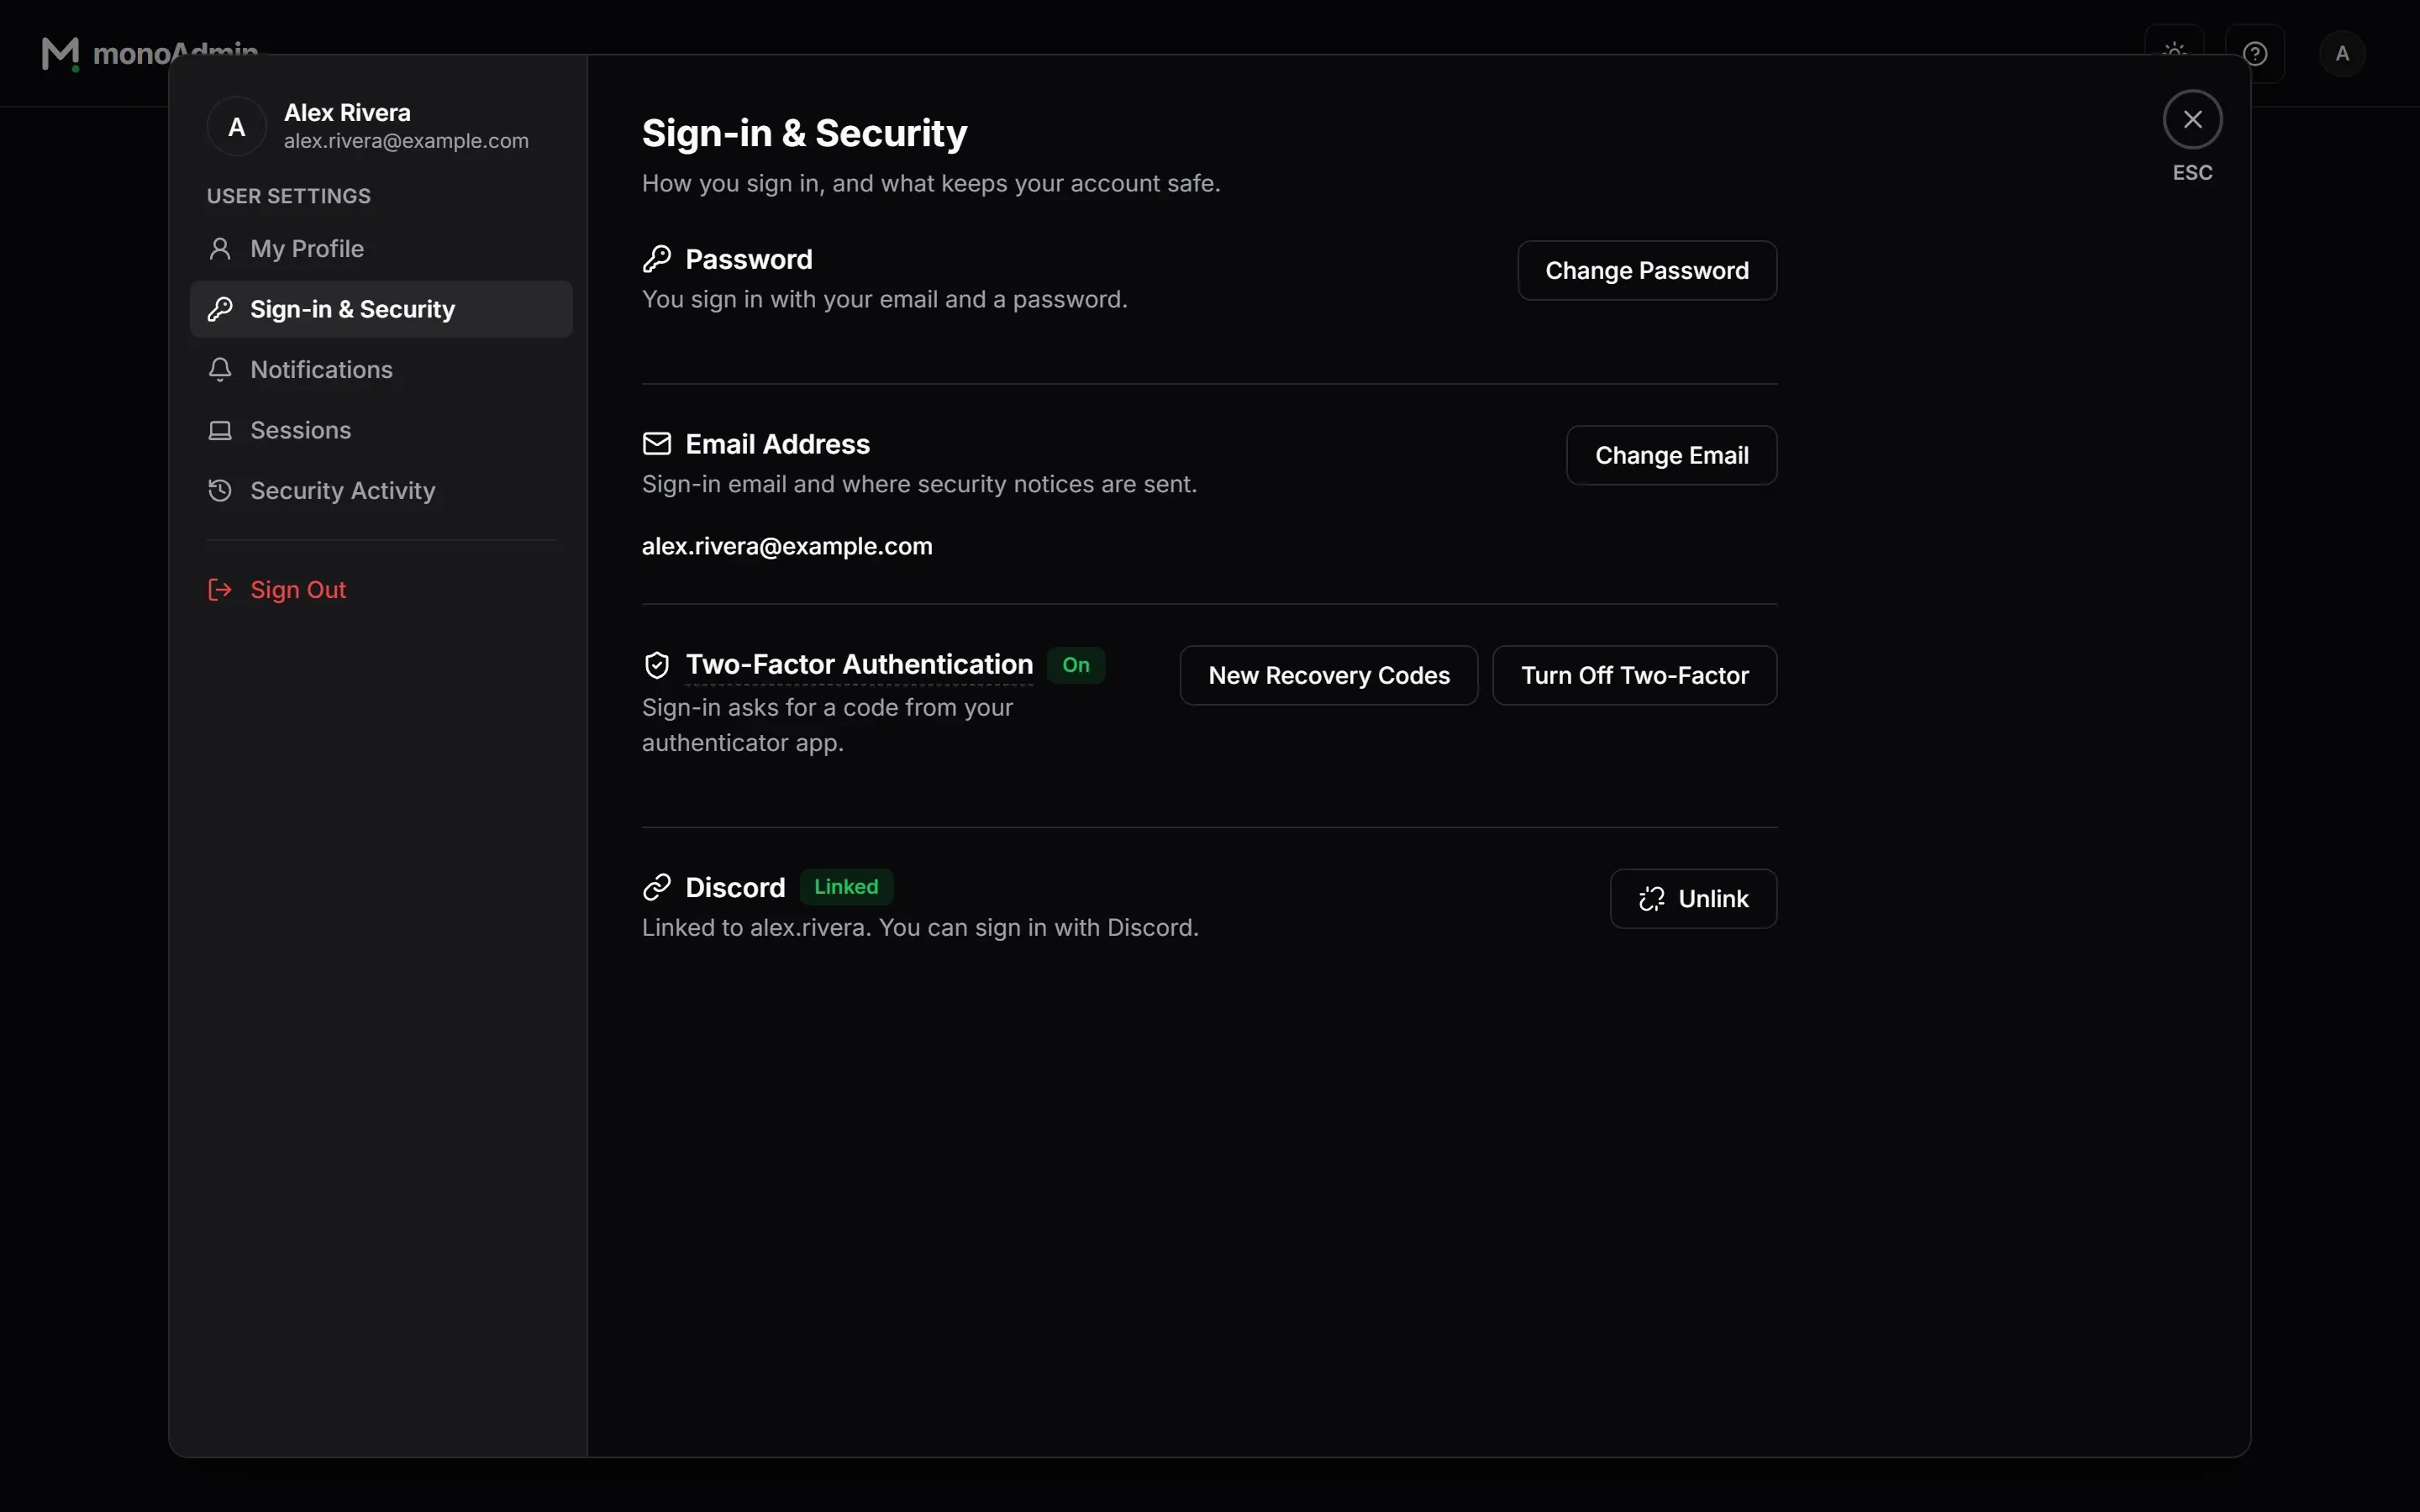Click the history clock icon beside Security Activity
The height and width of the screenshot is (1512, 2420).
220,491
